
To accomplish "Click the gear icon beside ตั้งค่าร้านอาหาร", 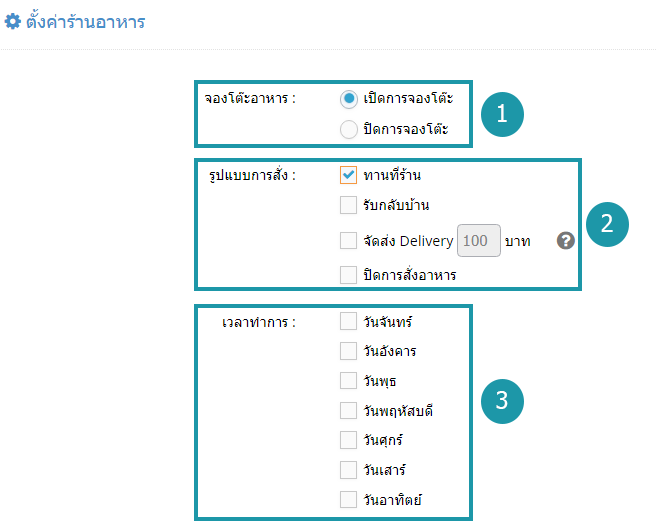I will point(13,21).
